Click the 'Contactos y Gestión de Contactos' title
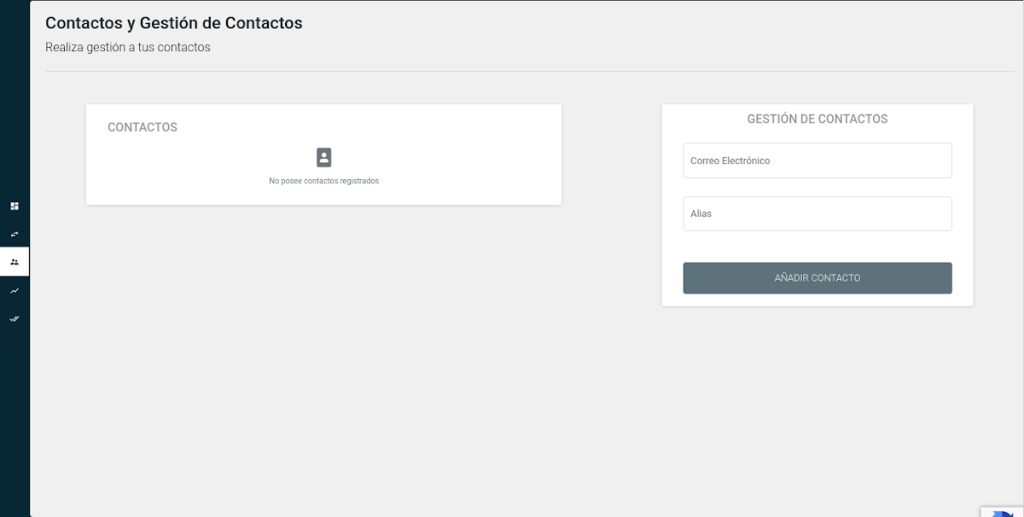Screen dimensions: 1024x517 pyautogui.click(x=174, y=23)
